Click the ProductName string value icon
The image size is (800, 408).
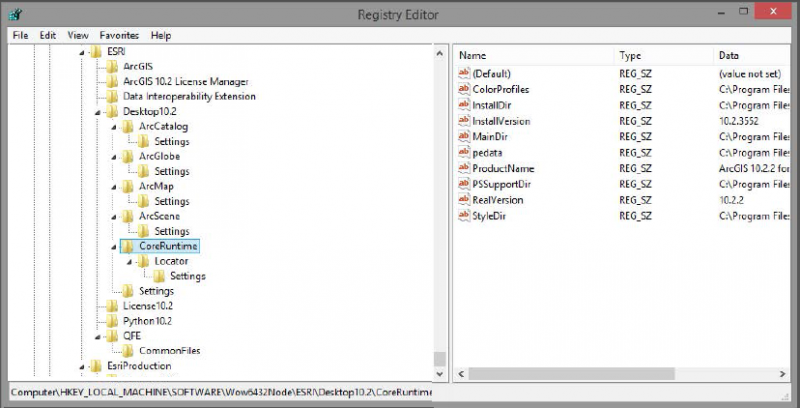pos(464,168)
